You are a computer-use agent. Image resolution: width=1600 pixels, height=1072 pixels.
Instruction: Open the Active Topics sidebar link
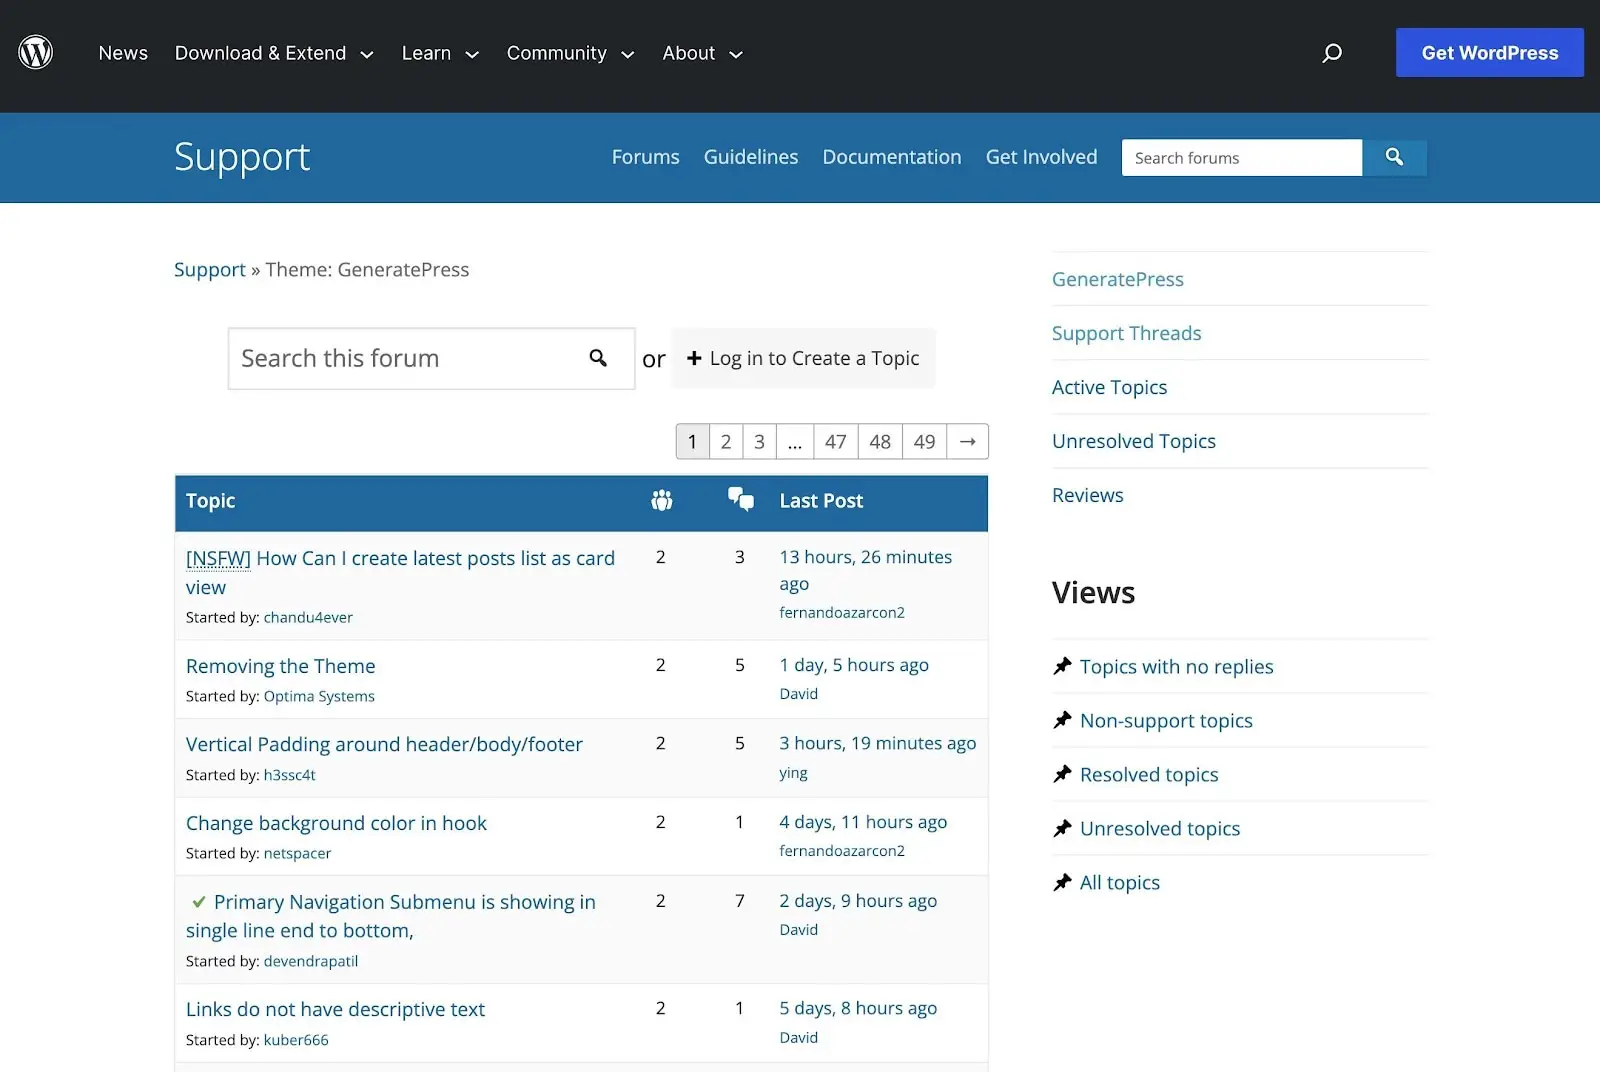click(x=1110, y=387)
